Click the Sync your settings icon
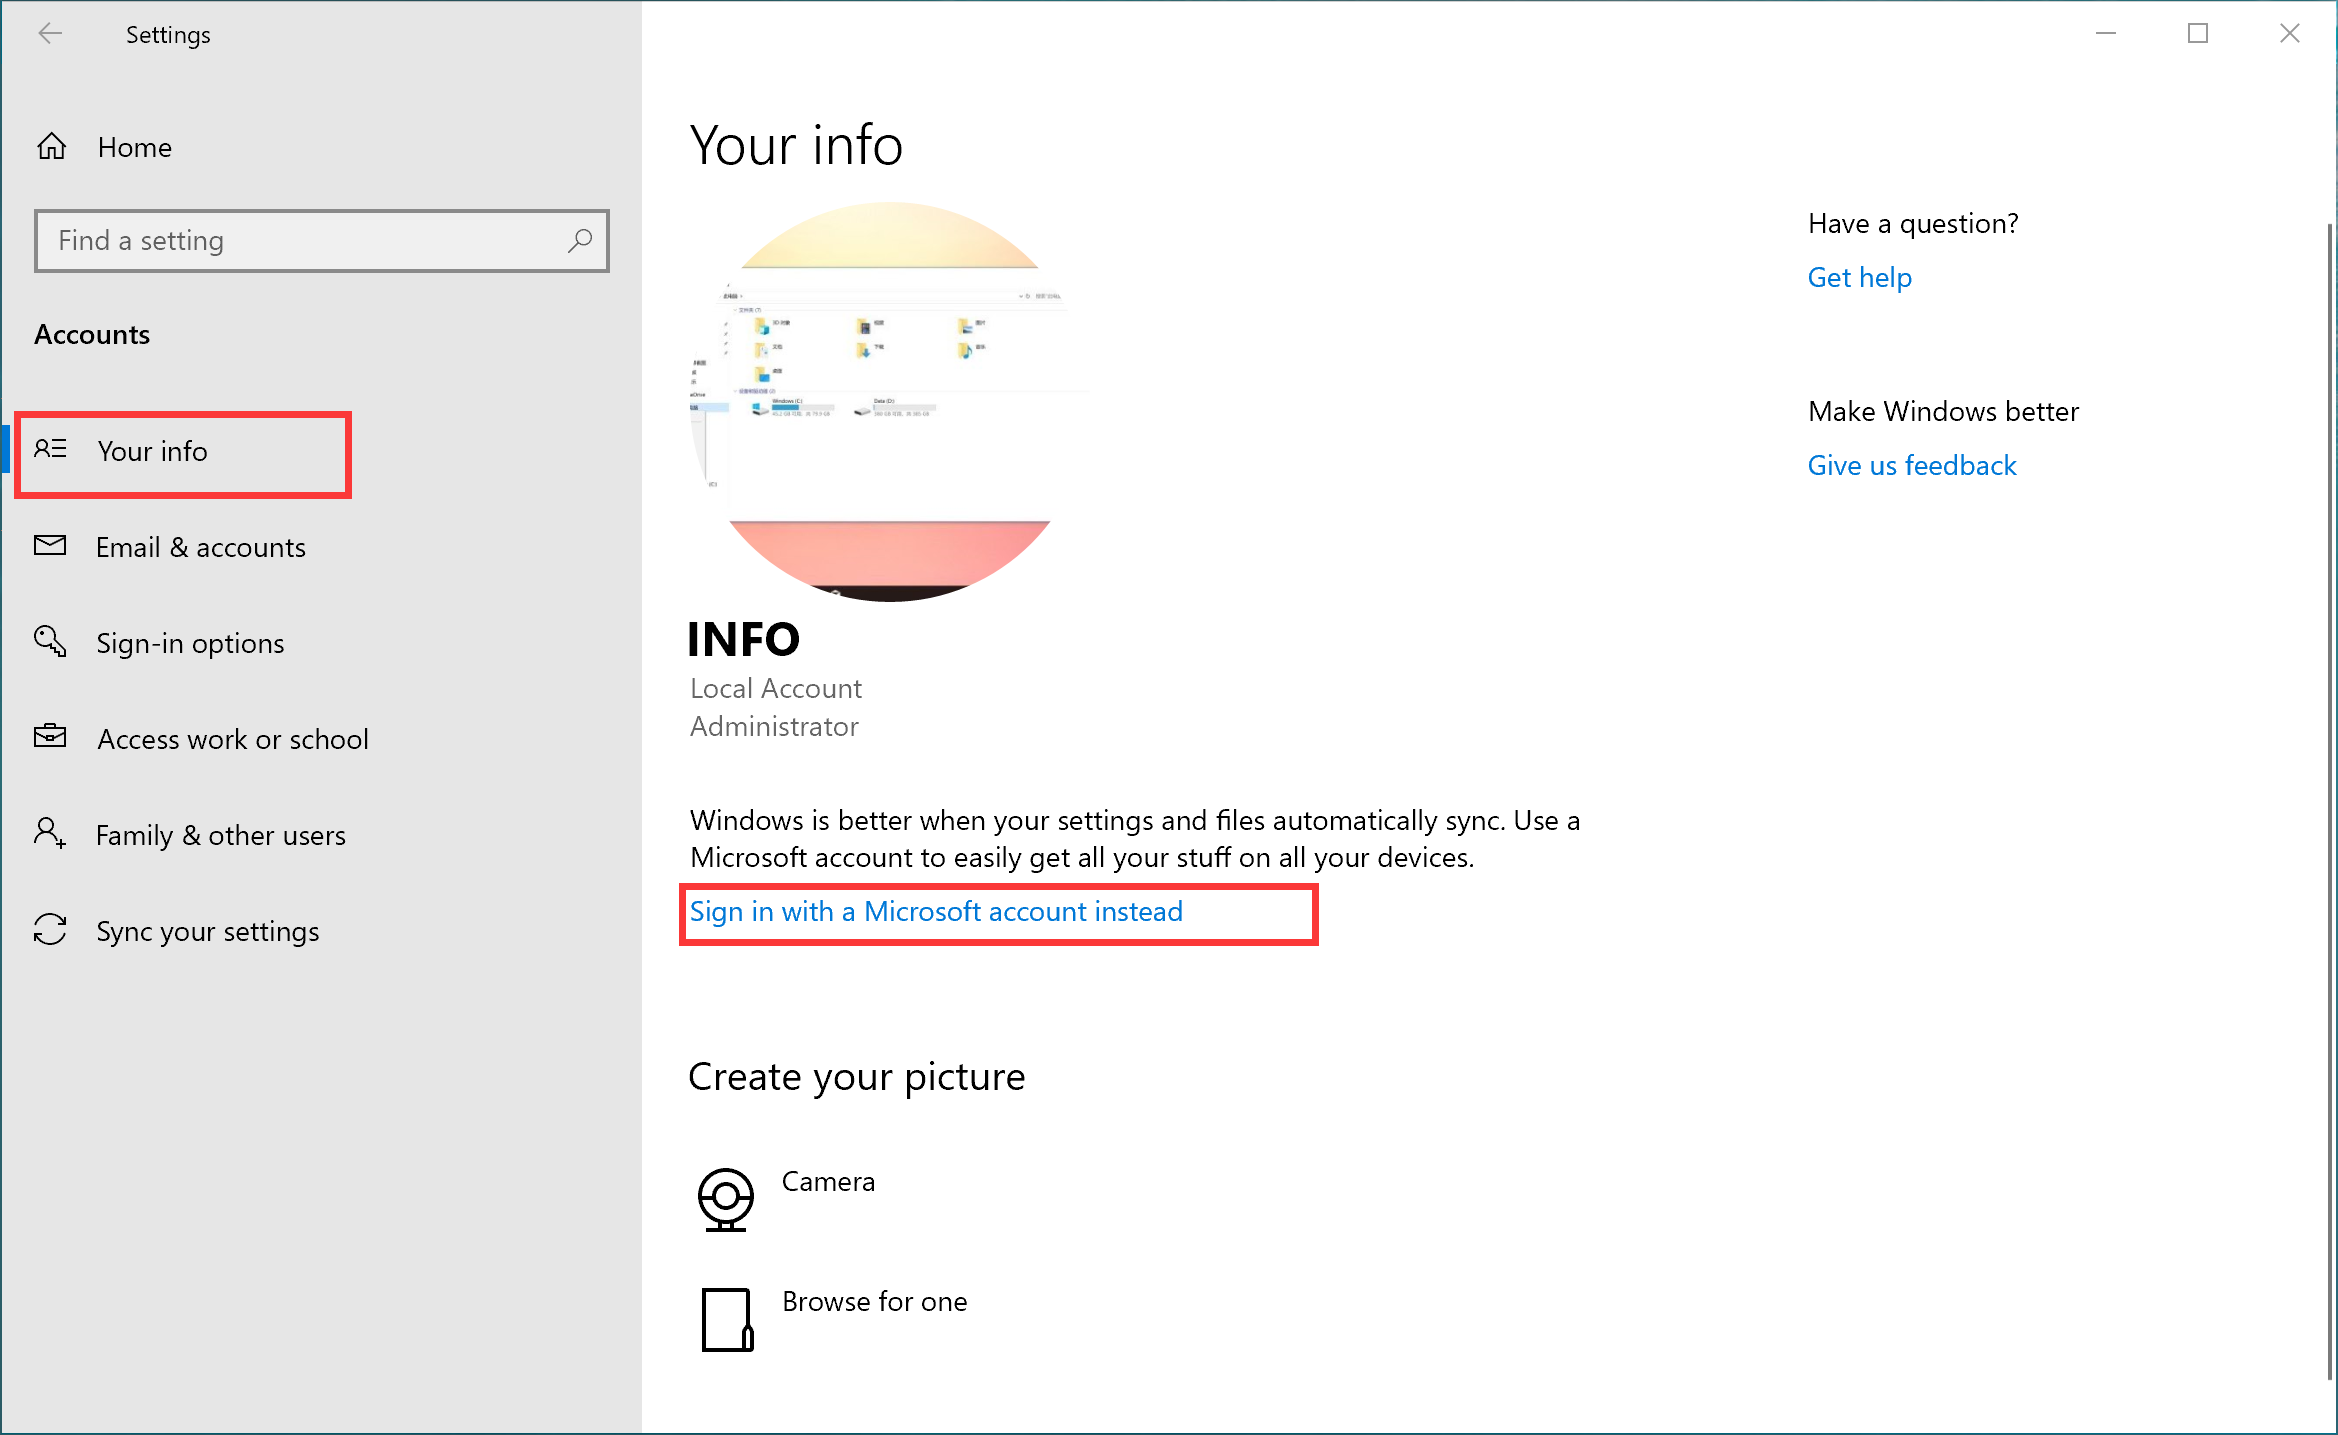 click(52, 930)
